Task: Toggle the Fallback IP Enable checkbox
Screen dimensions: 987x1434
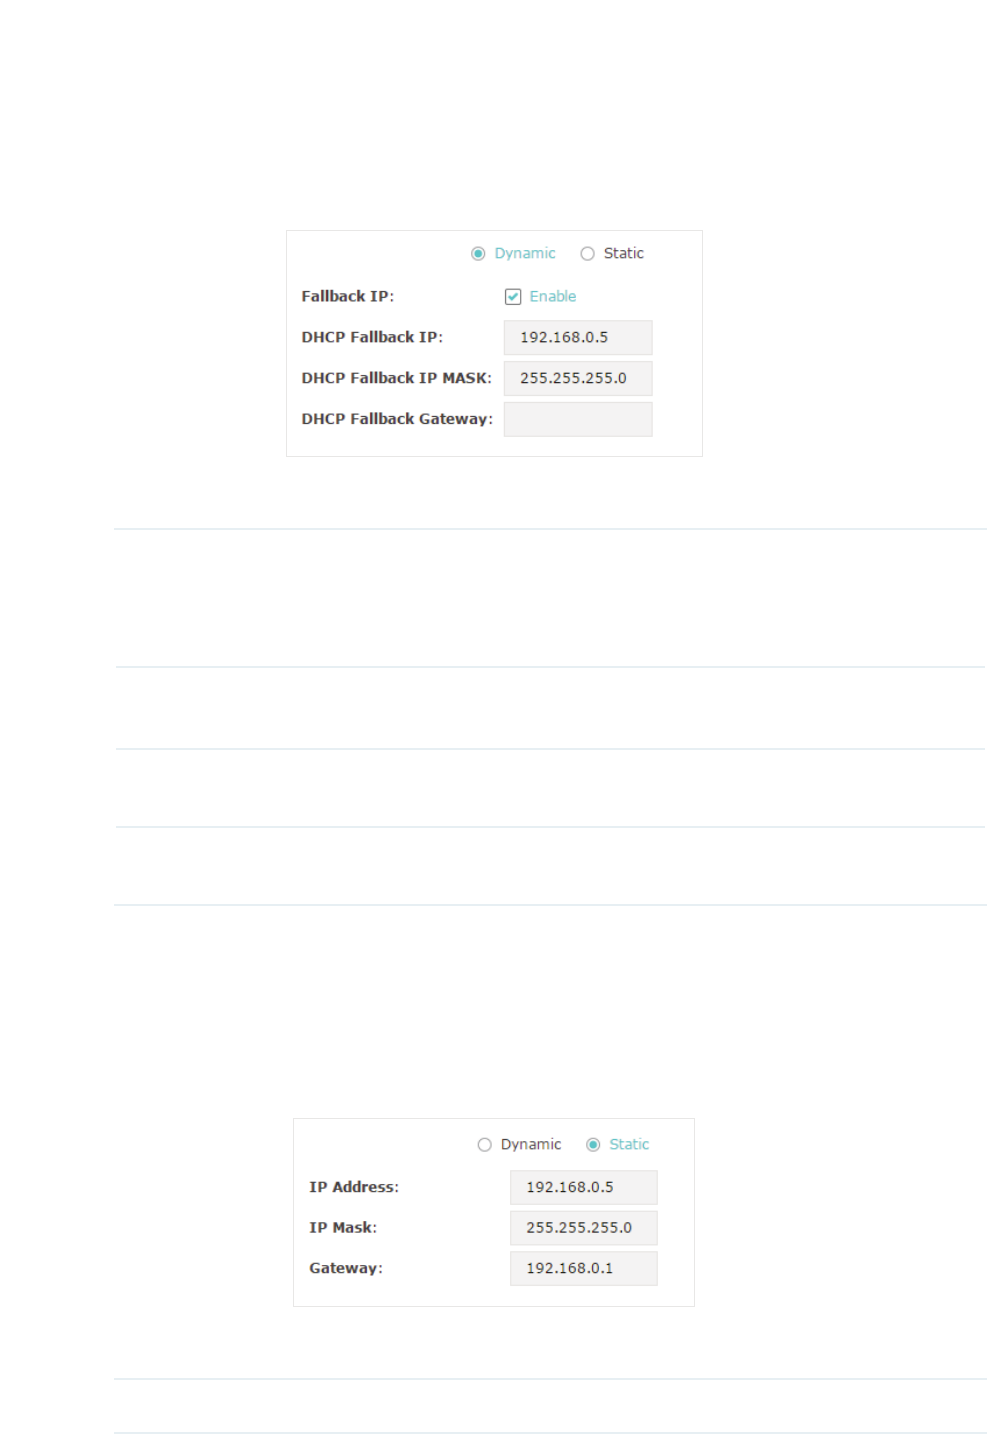Action: pyautogui.click(x=513, y=297)
